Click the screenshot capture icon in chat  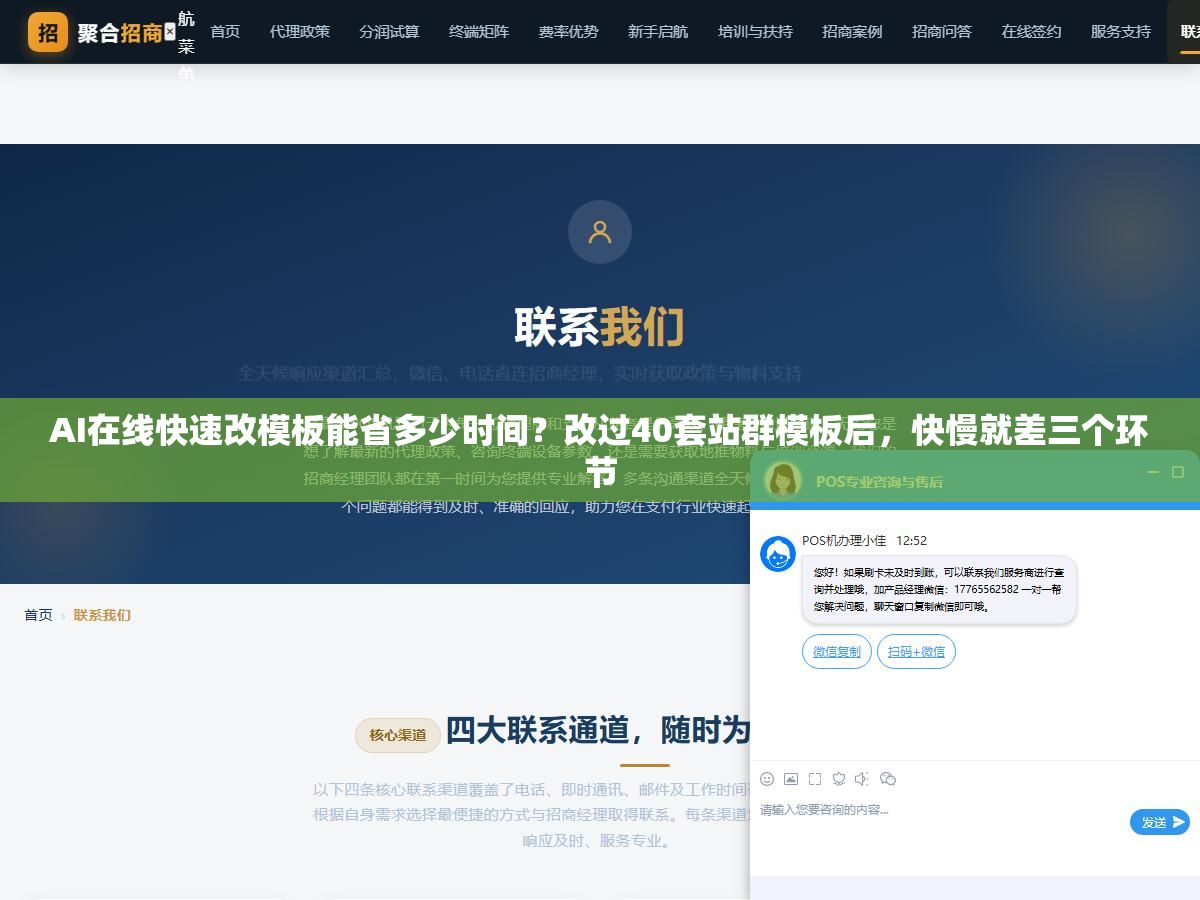[x=815, y=779]
